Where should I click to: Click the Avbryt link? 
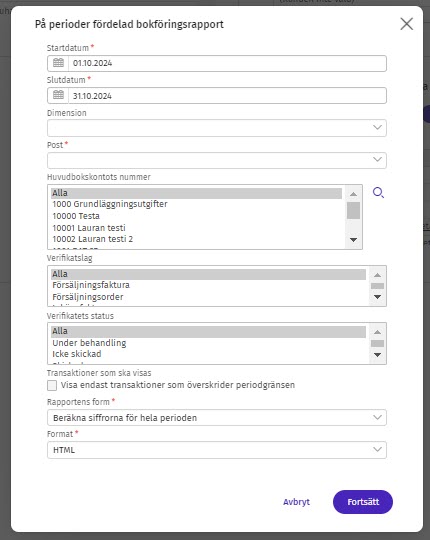coord(296,502)
